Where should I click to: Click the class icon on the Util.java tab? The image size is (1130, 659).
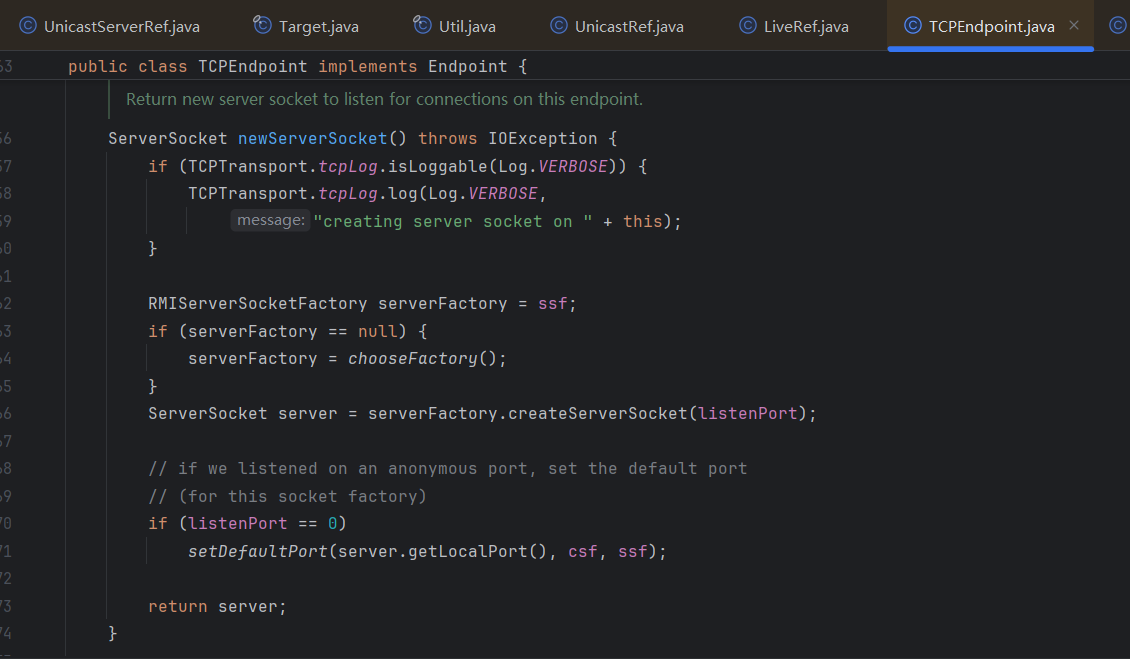tap(422, 26)
